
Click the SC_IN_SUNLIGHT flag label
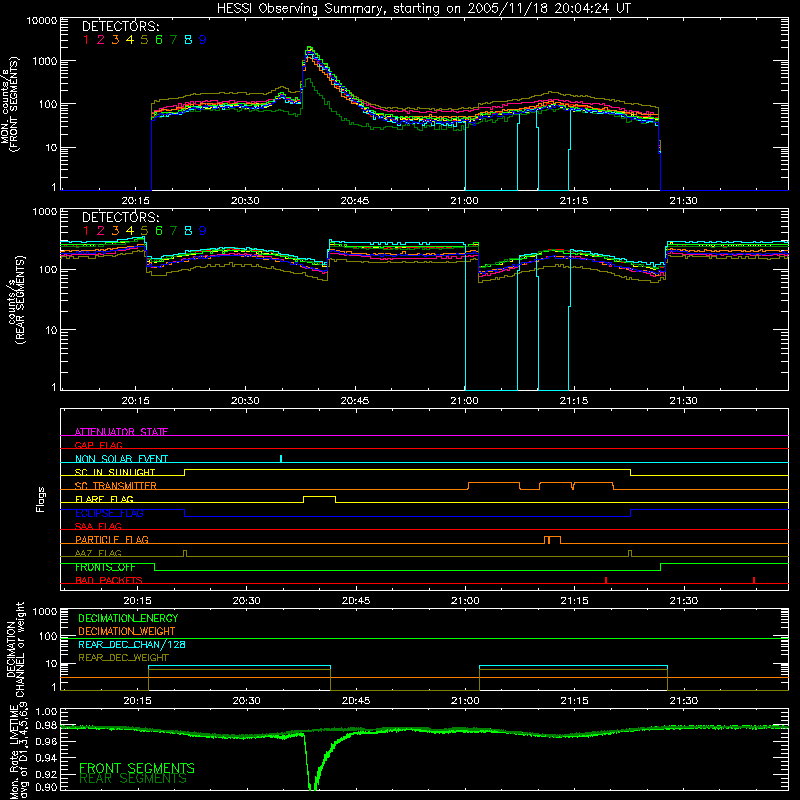pos(115,472)
